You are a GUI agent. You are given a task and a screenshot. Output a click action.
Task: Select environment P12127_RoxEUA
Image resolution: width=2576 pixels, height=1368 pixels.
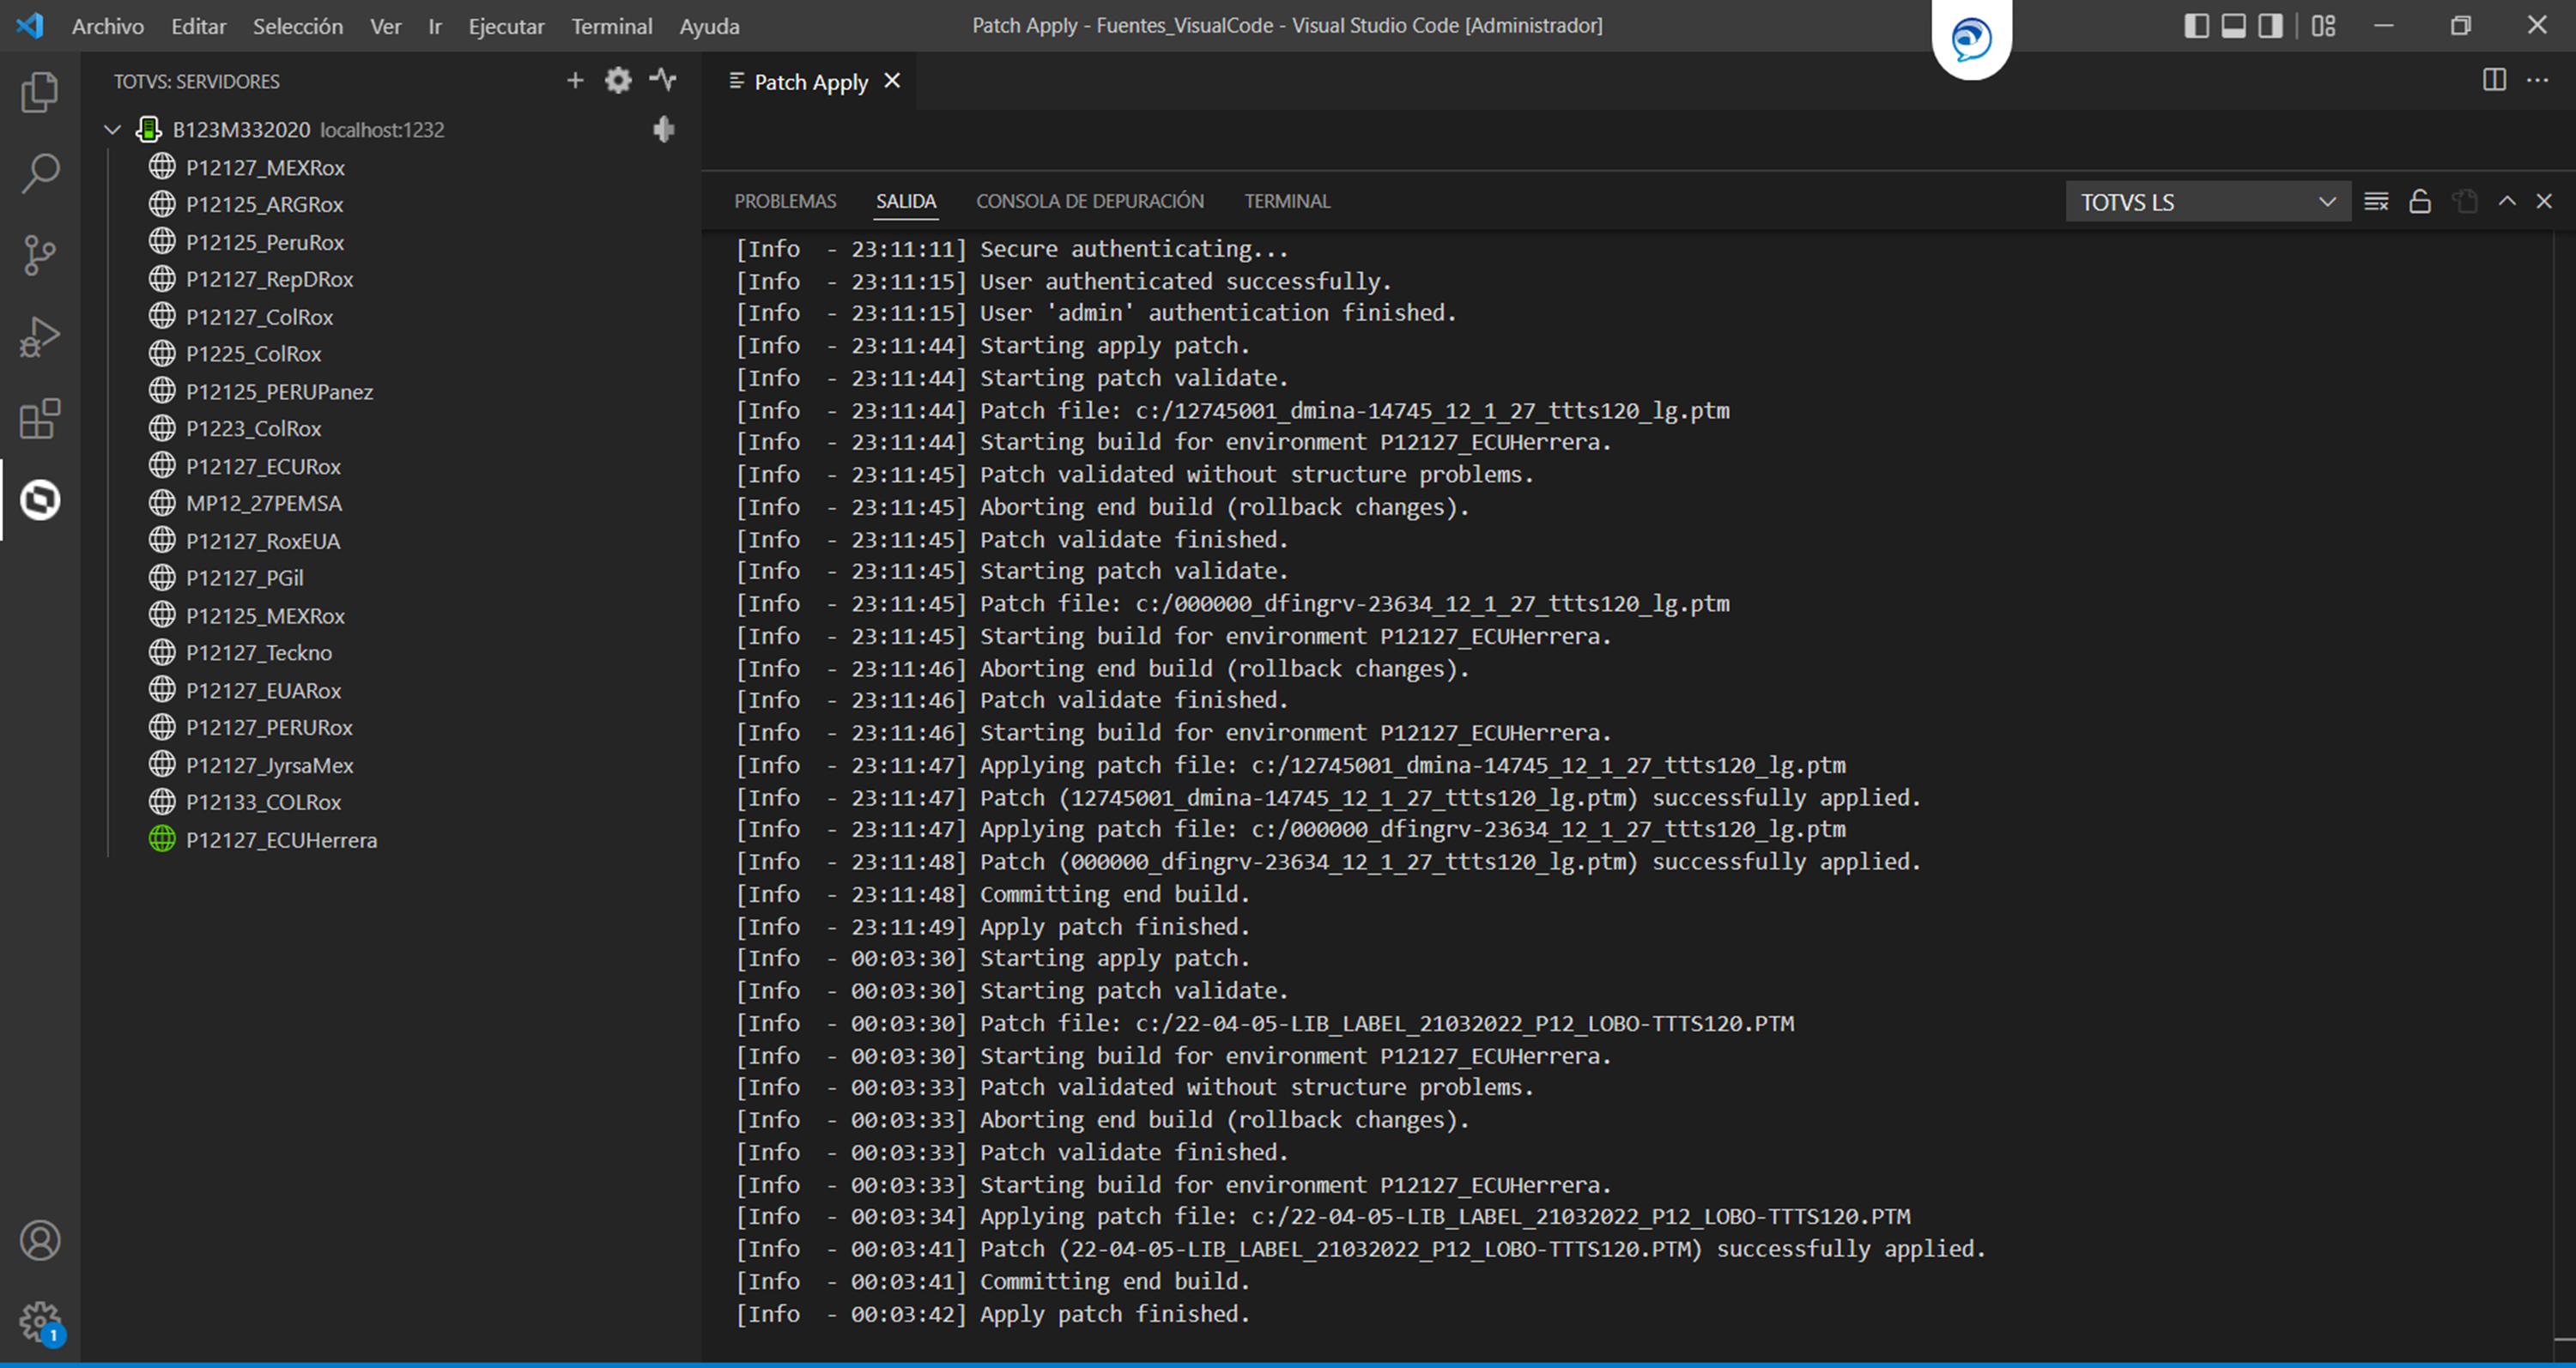[x=263, y=541]
